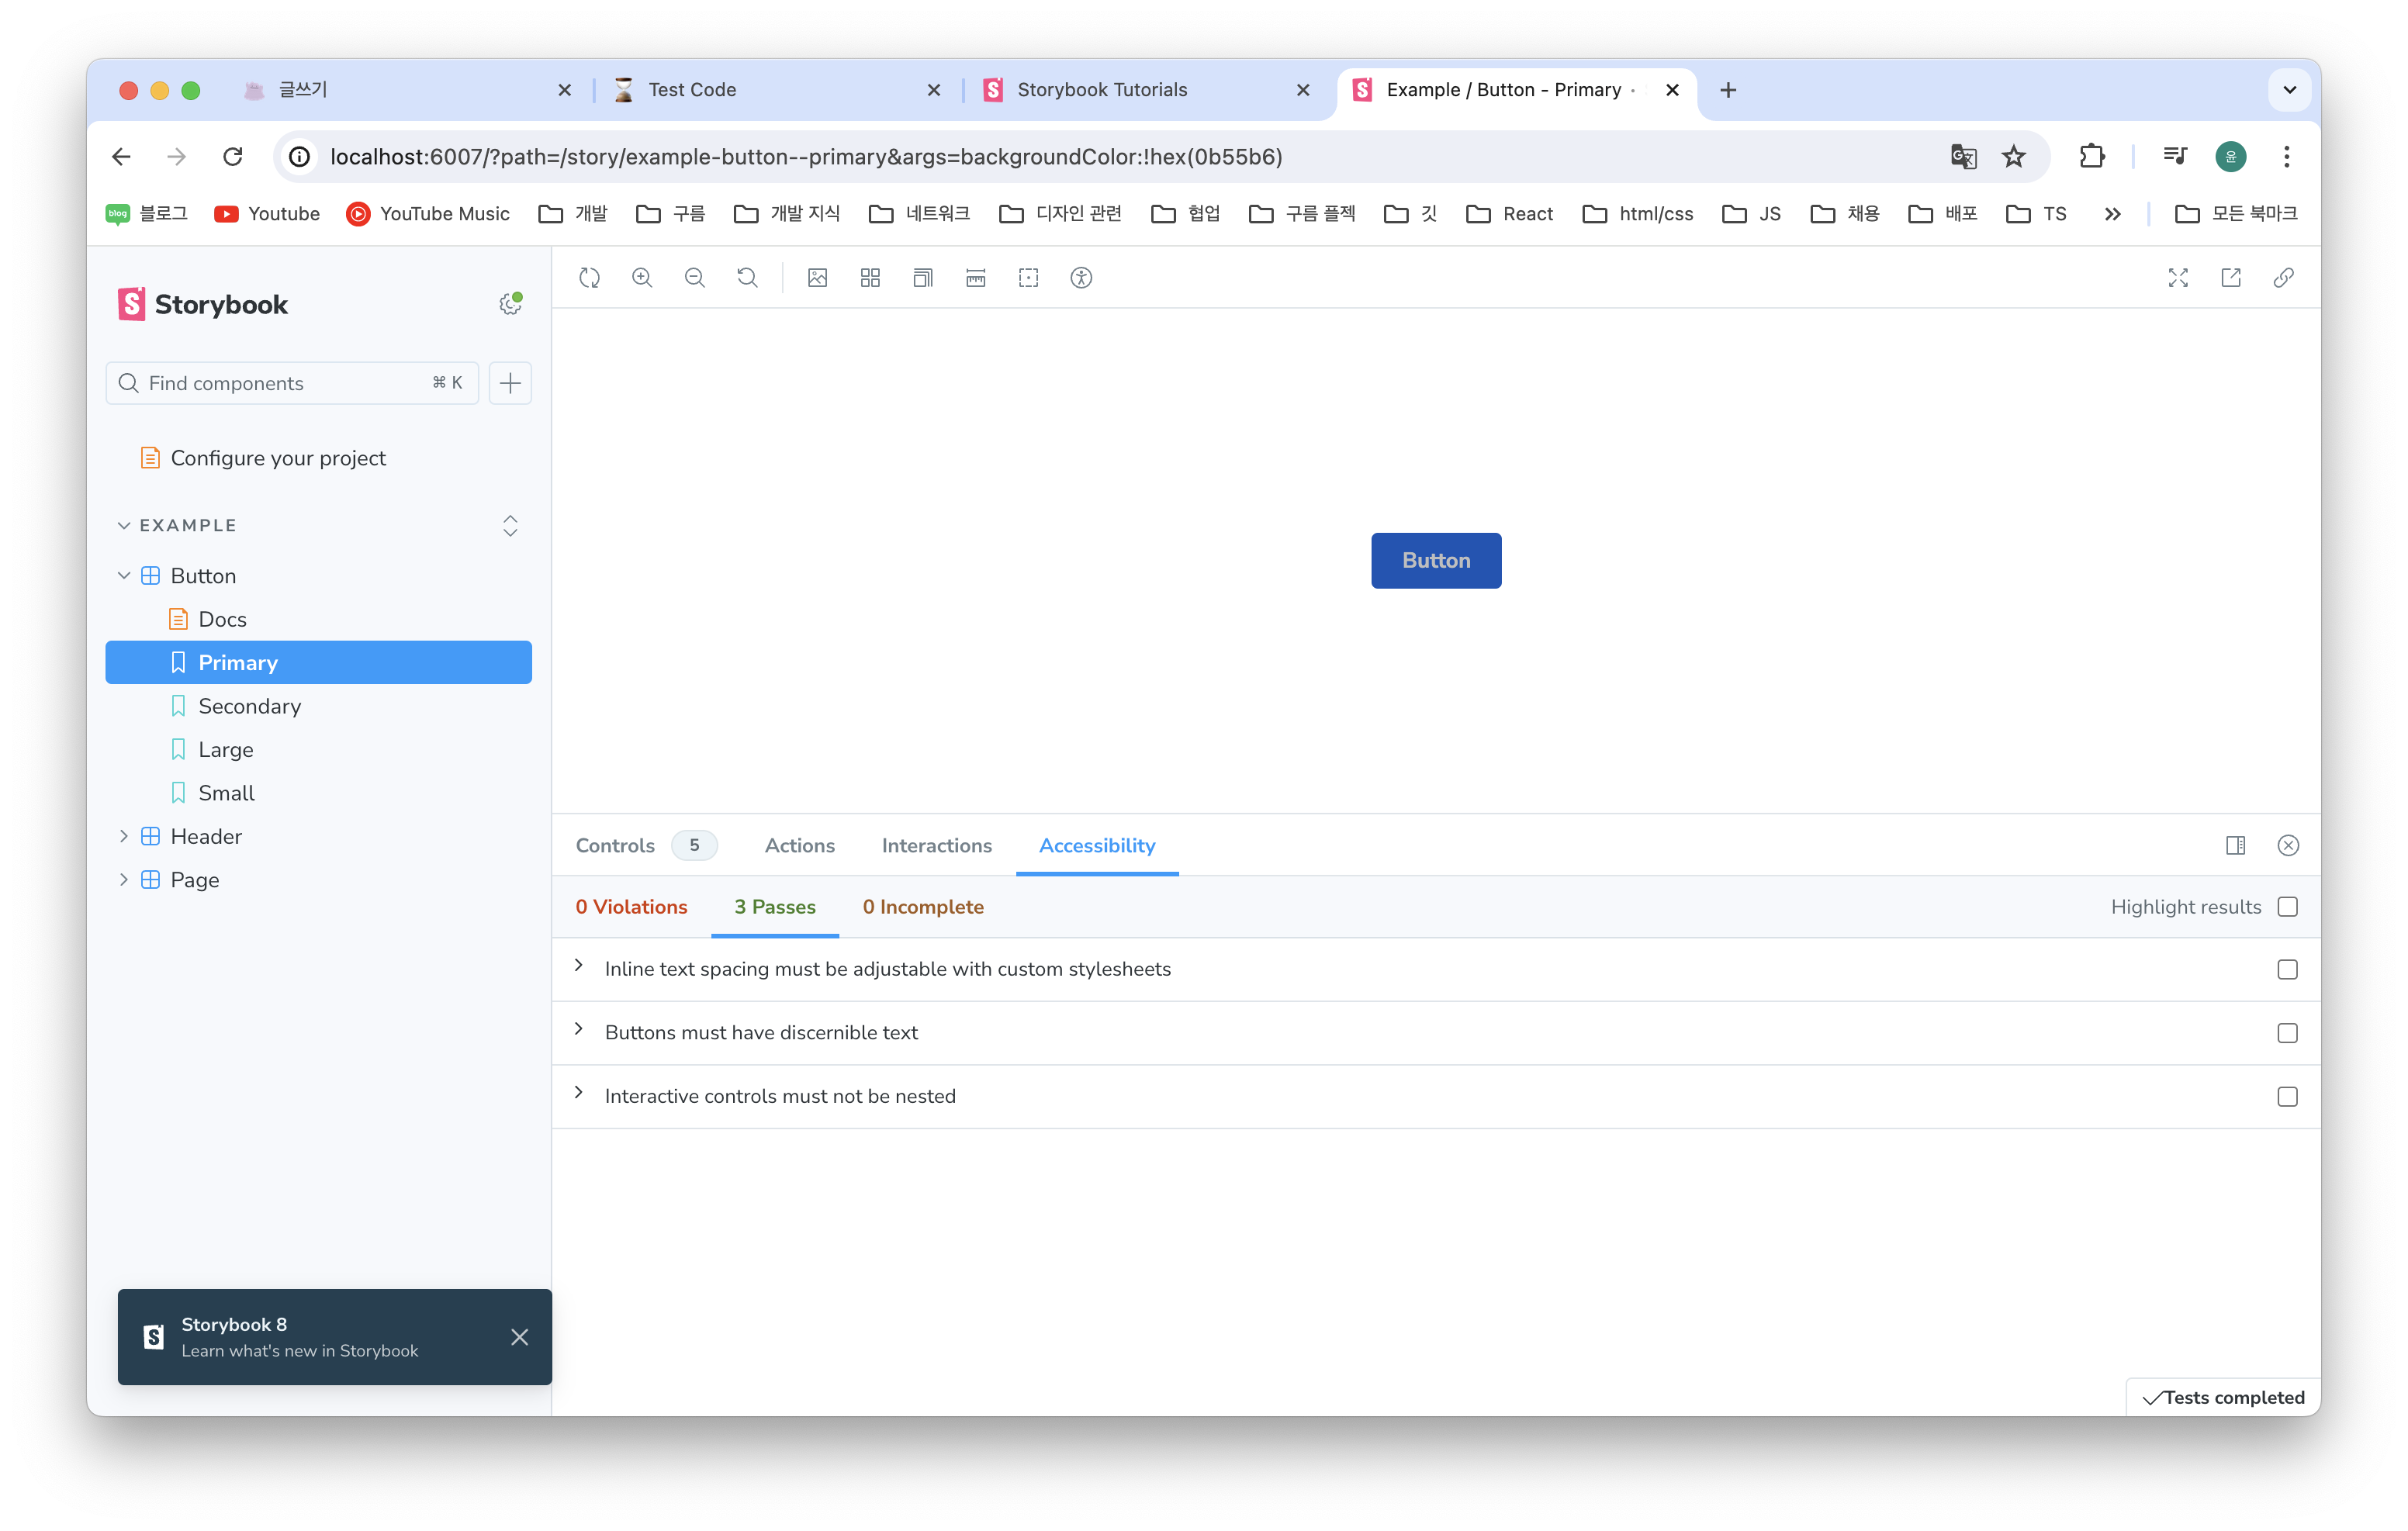
Task: Reload the browser page
Action: tap(233, 157)
